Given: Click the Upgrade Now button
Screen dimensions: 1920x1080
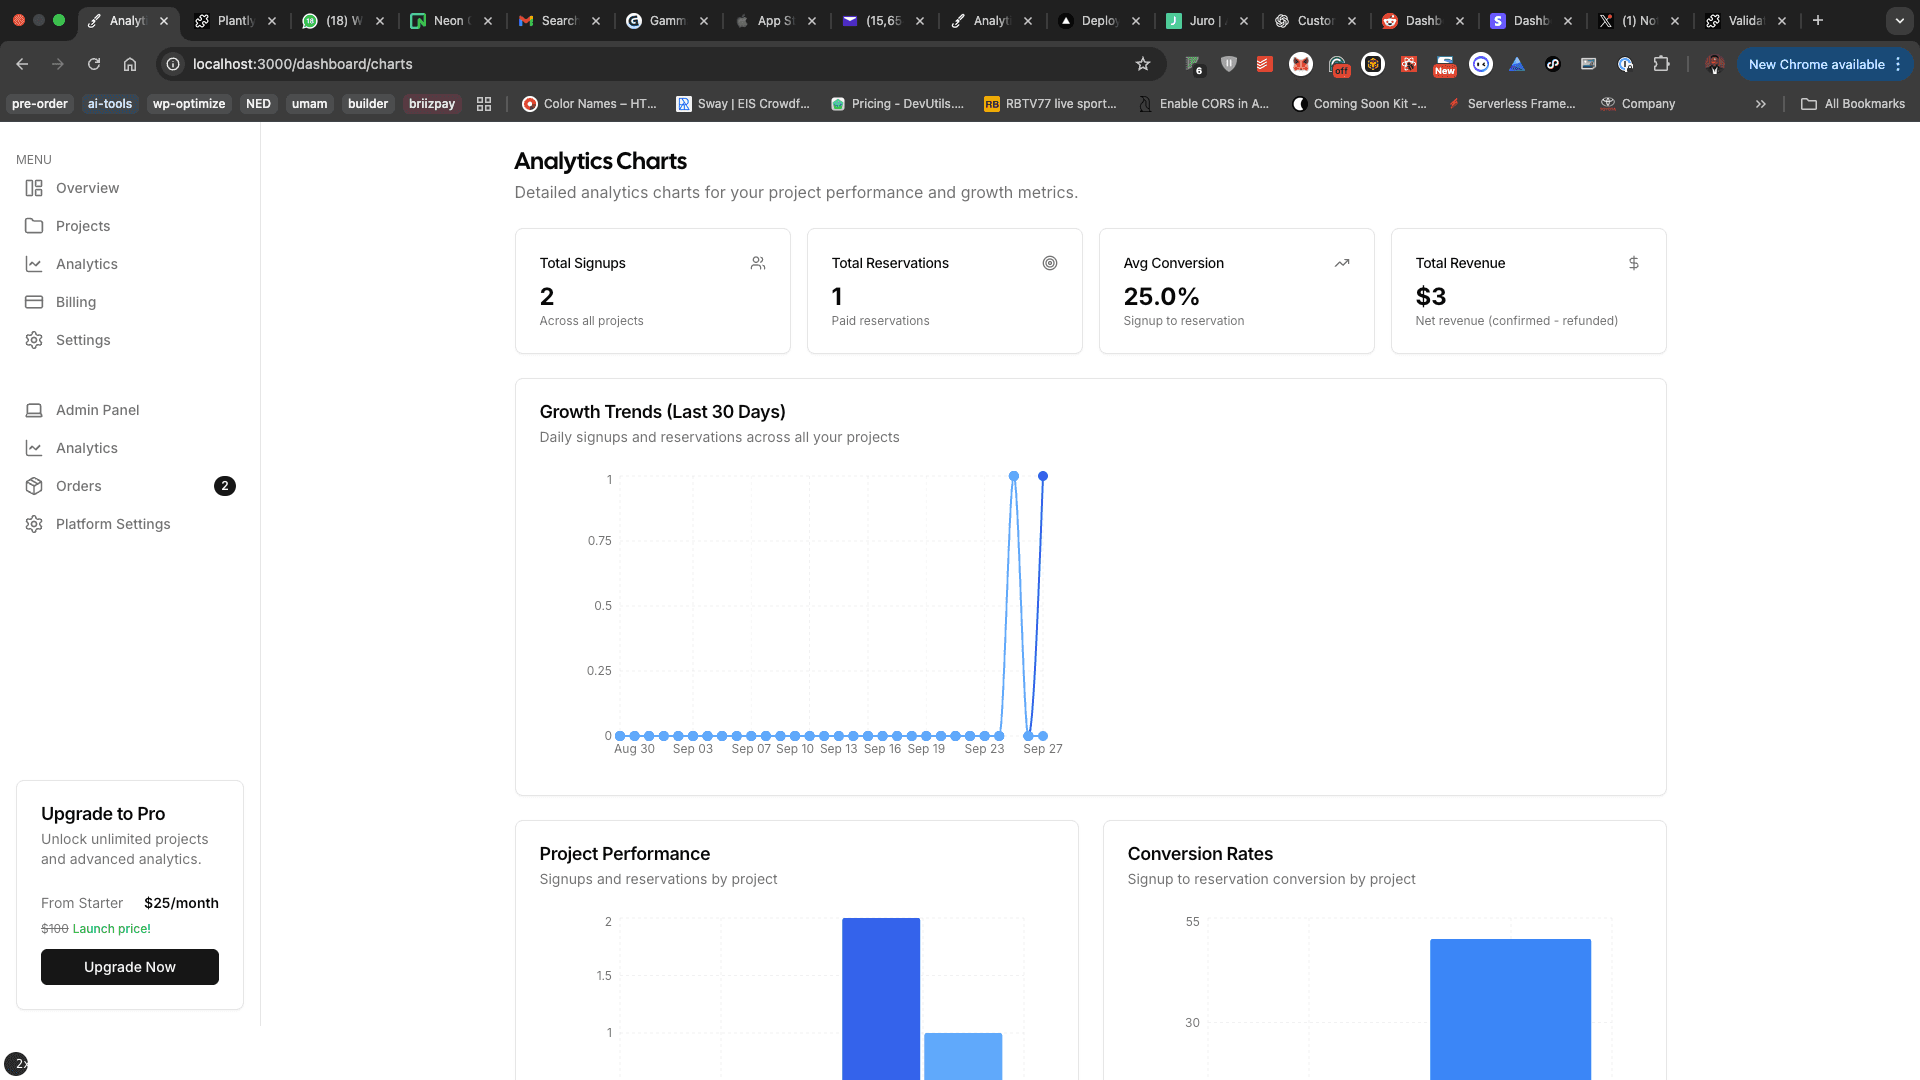Looking at the screenshot, I should click(130, 967).
